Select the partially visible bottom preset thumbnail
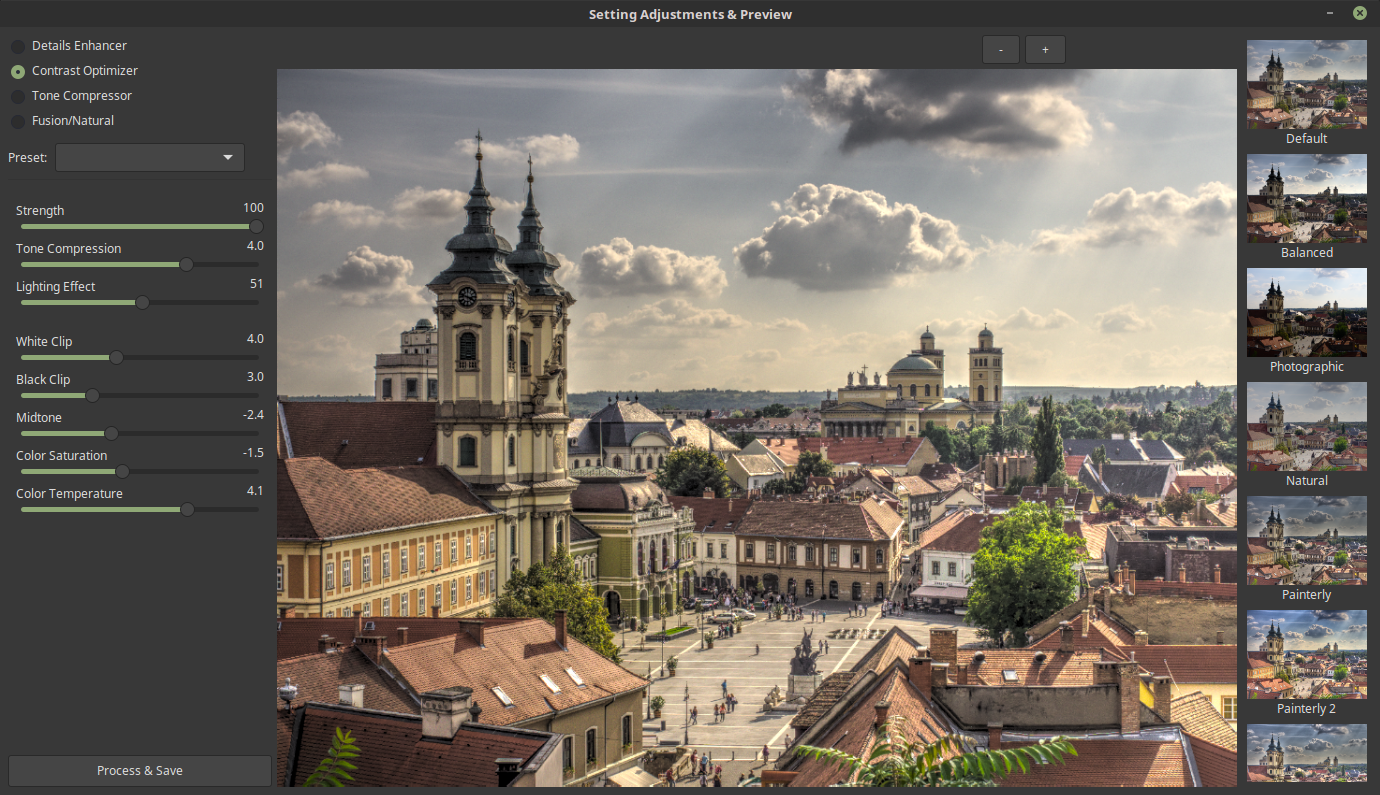The image size is (1380, 795). [1307, 755]
